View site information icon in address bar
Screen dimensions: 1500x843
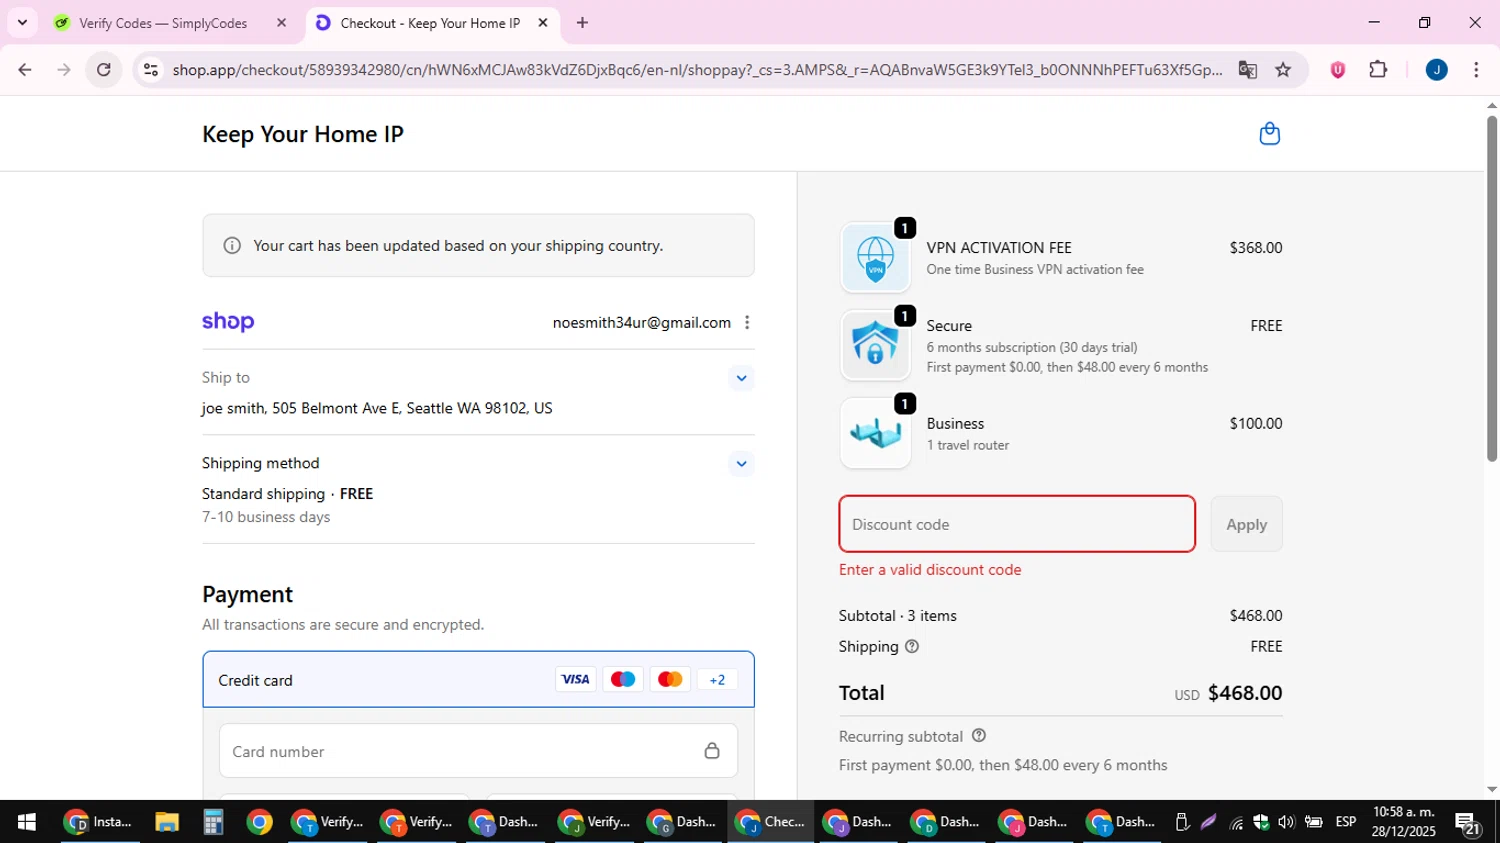[x=151, y=70]
